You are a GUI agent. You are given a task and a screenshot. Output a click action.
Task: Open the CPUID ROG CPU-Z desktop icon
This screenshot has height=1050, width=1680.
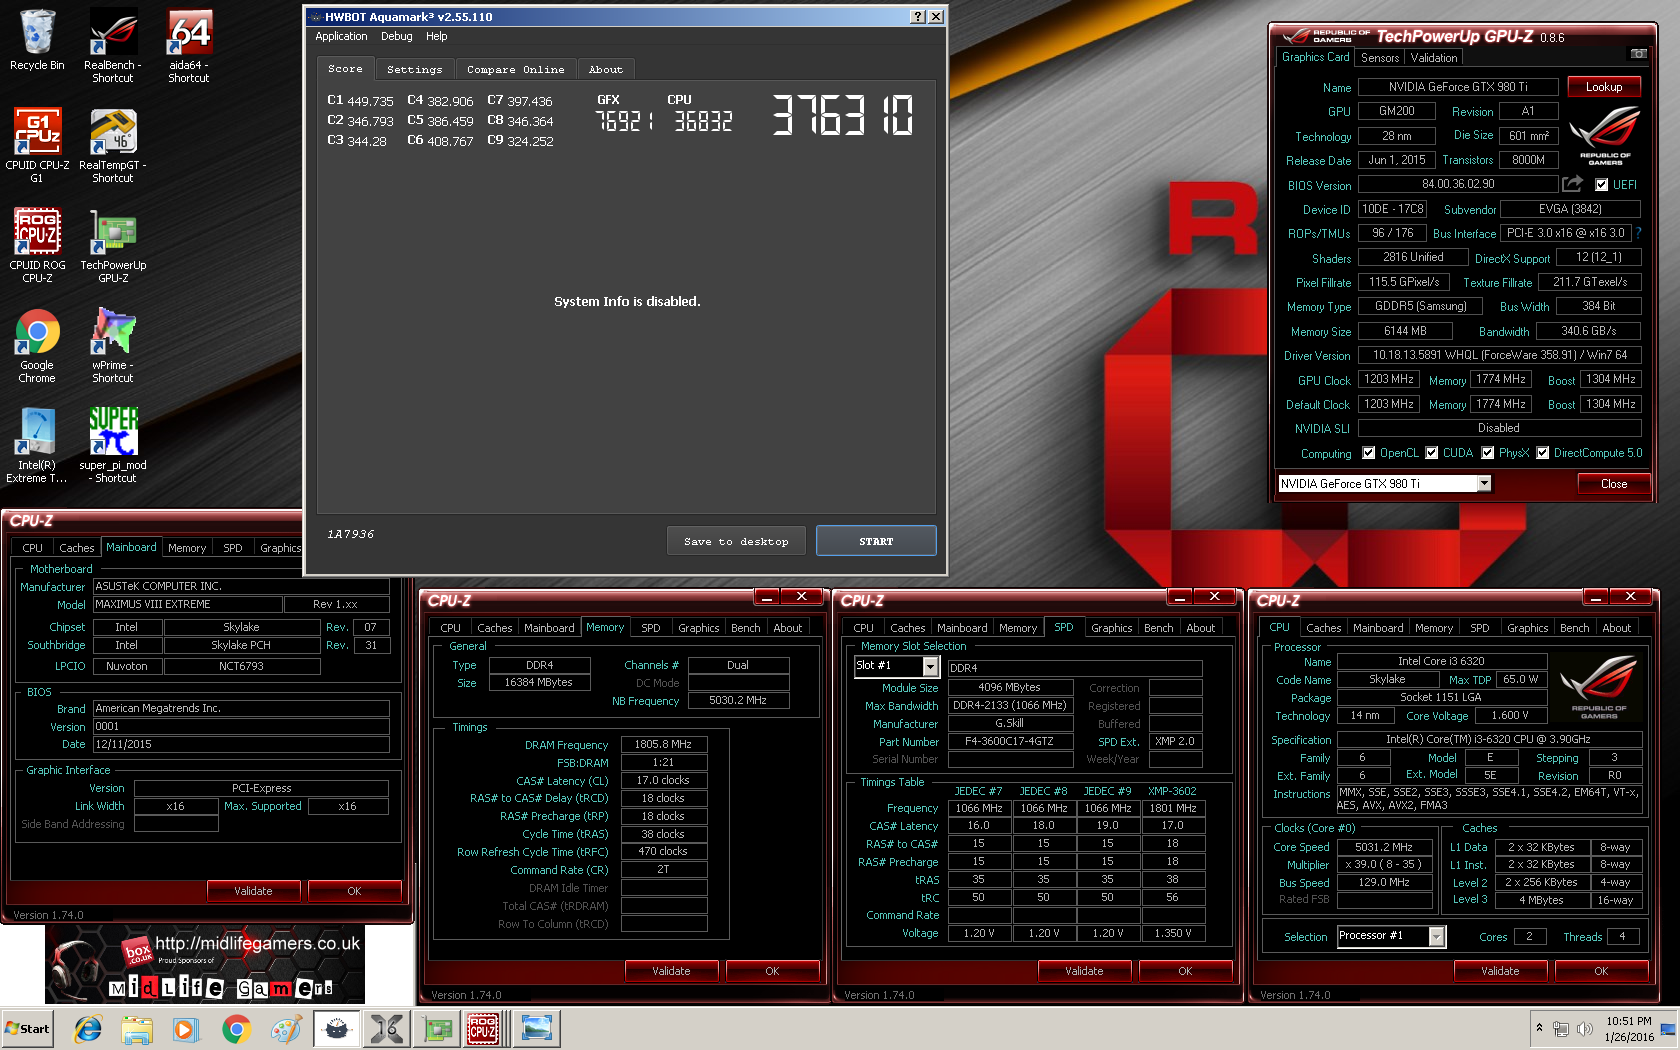point(37,245)
